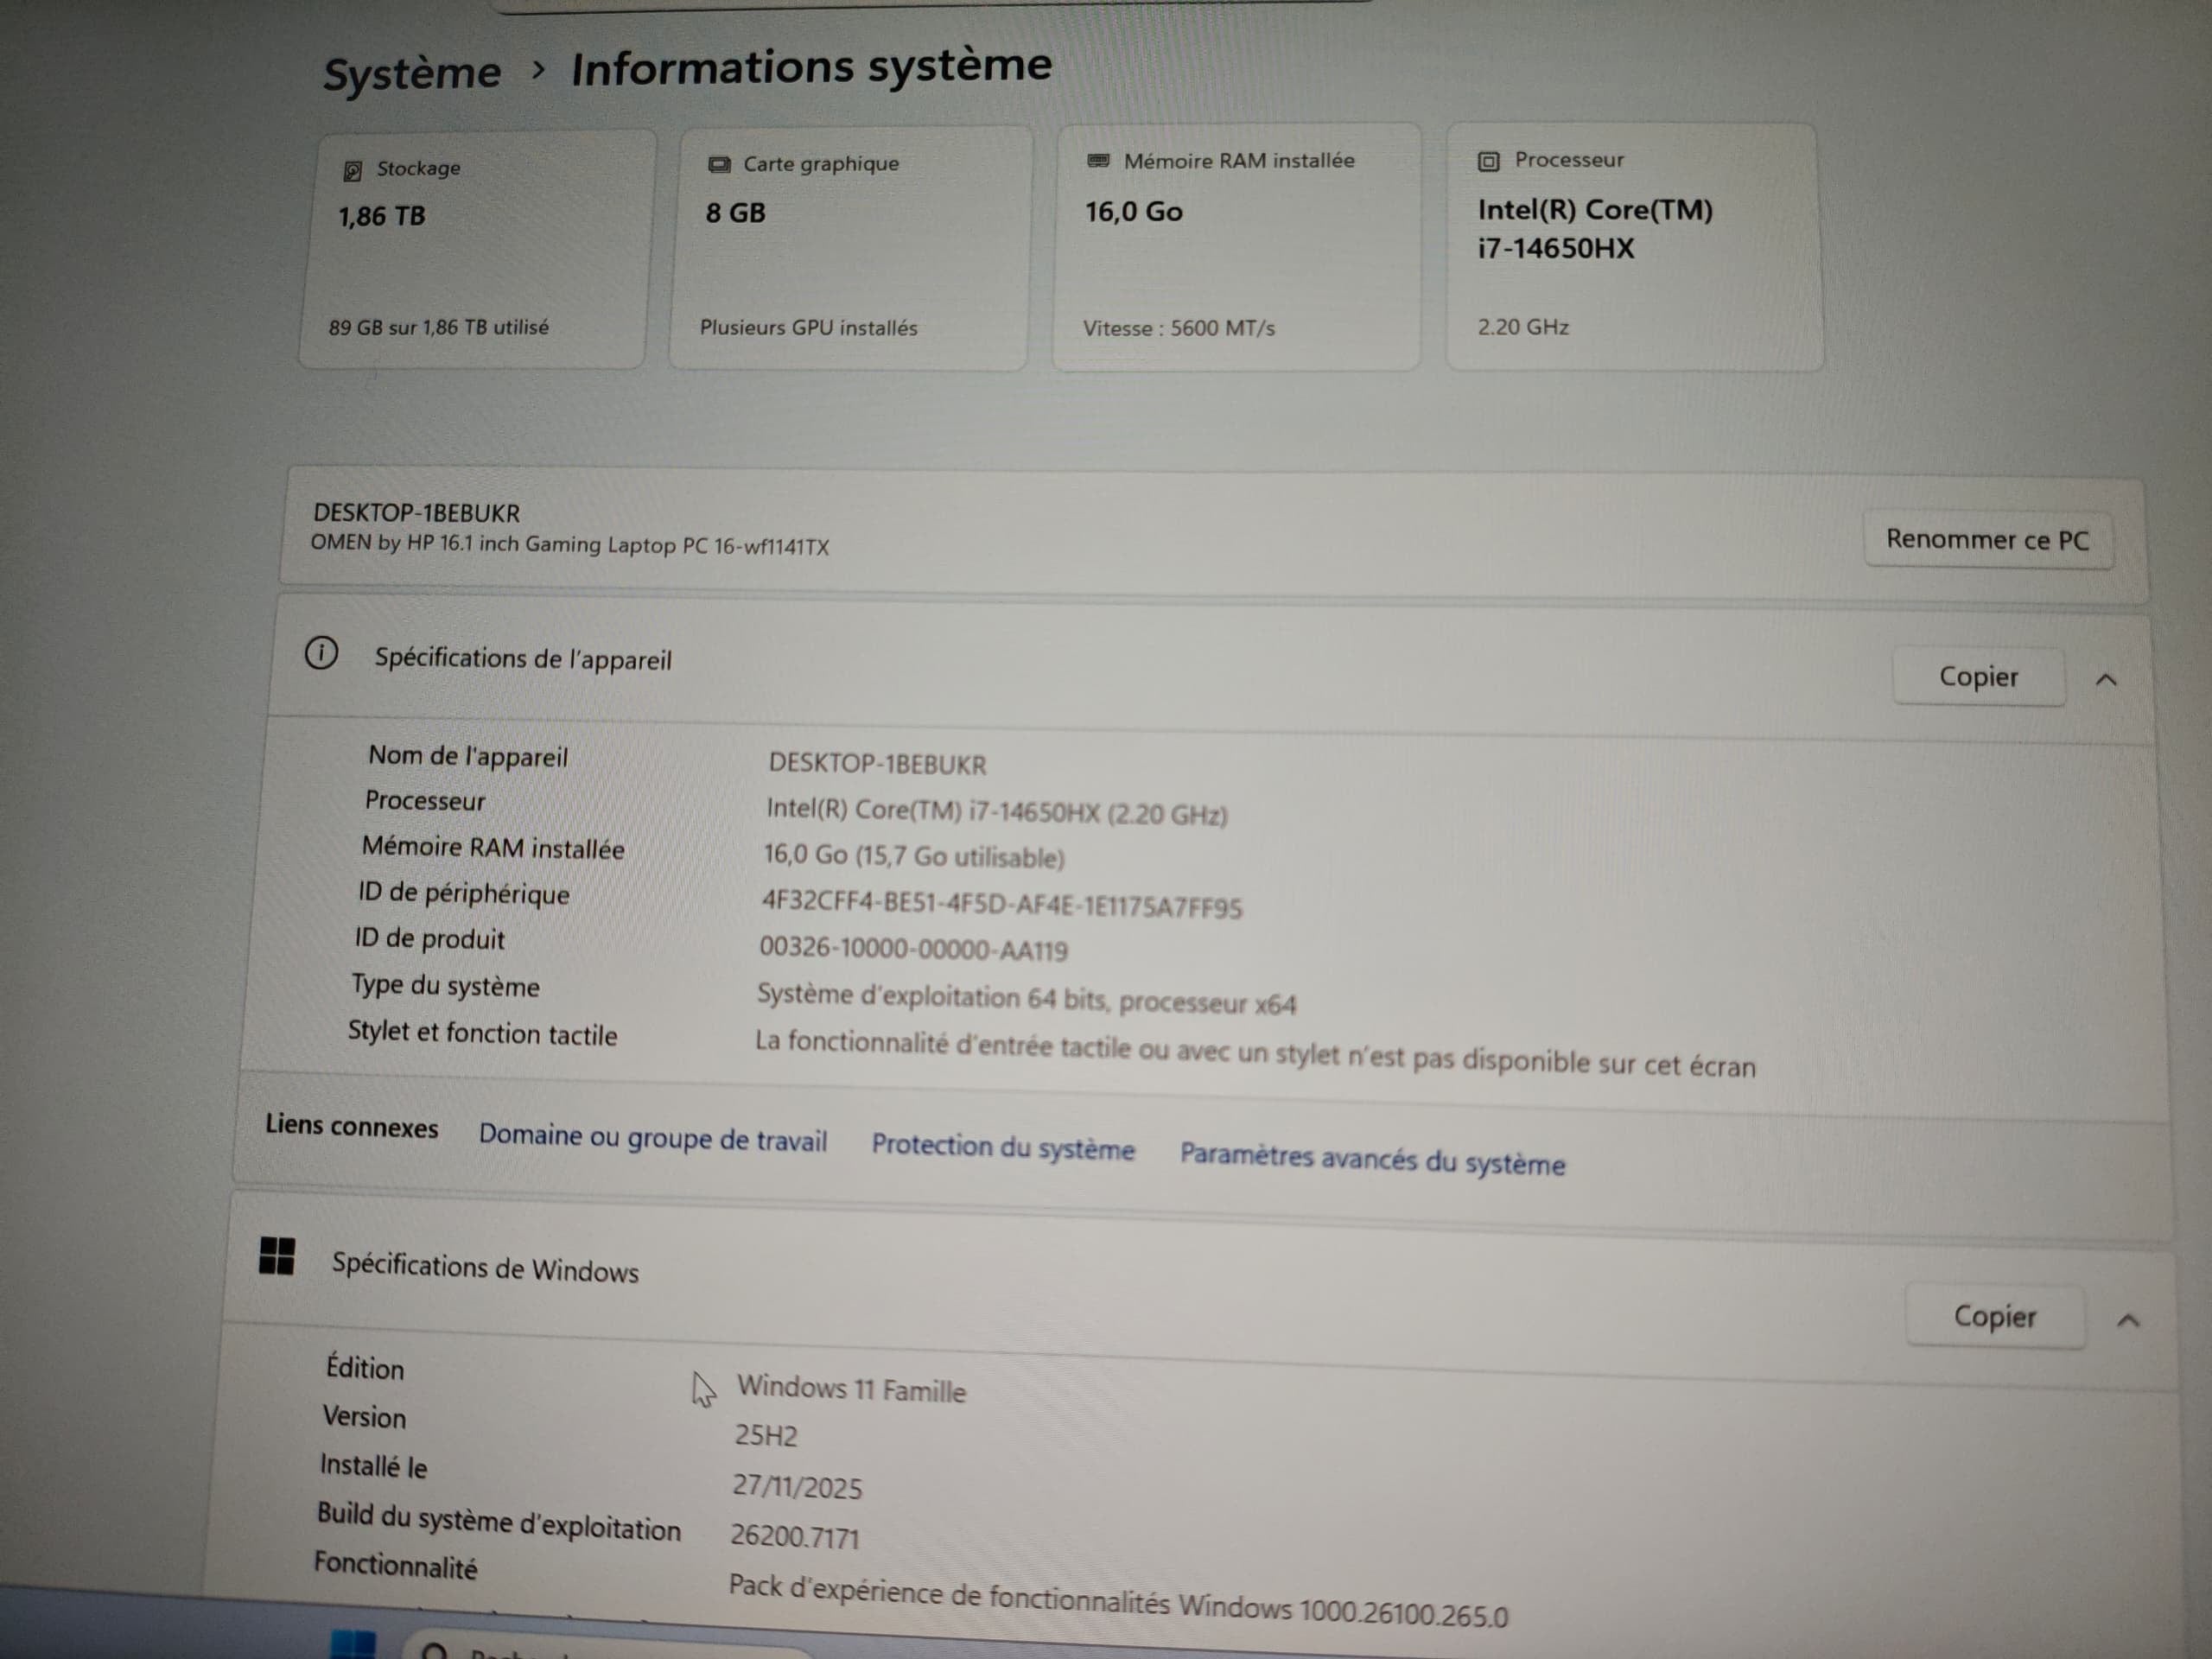Select the value 16,0 Go (15,7 Go utilisable)
This screenshot has width=2212, height=1659.
pos(914,856)
